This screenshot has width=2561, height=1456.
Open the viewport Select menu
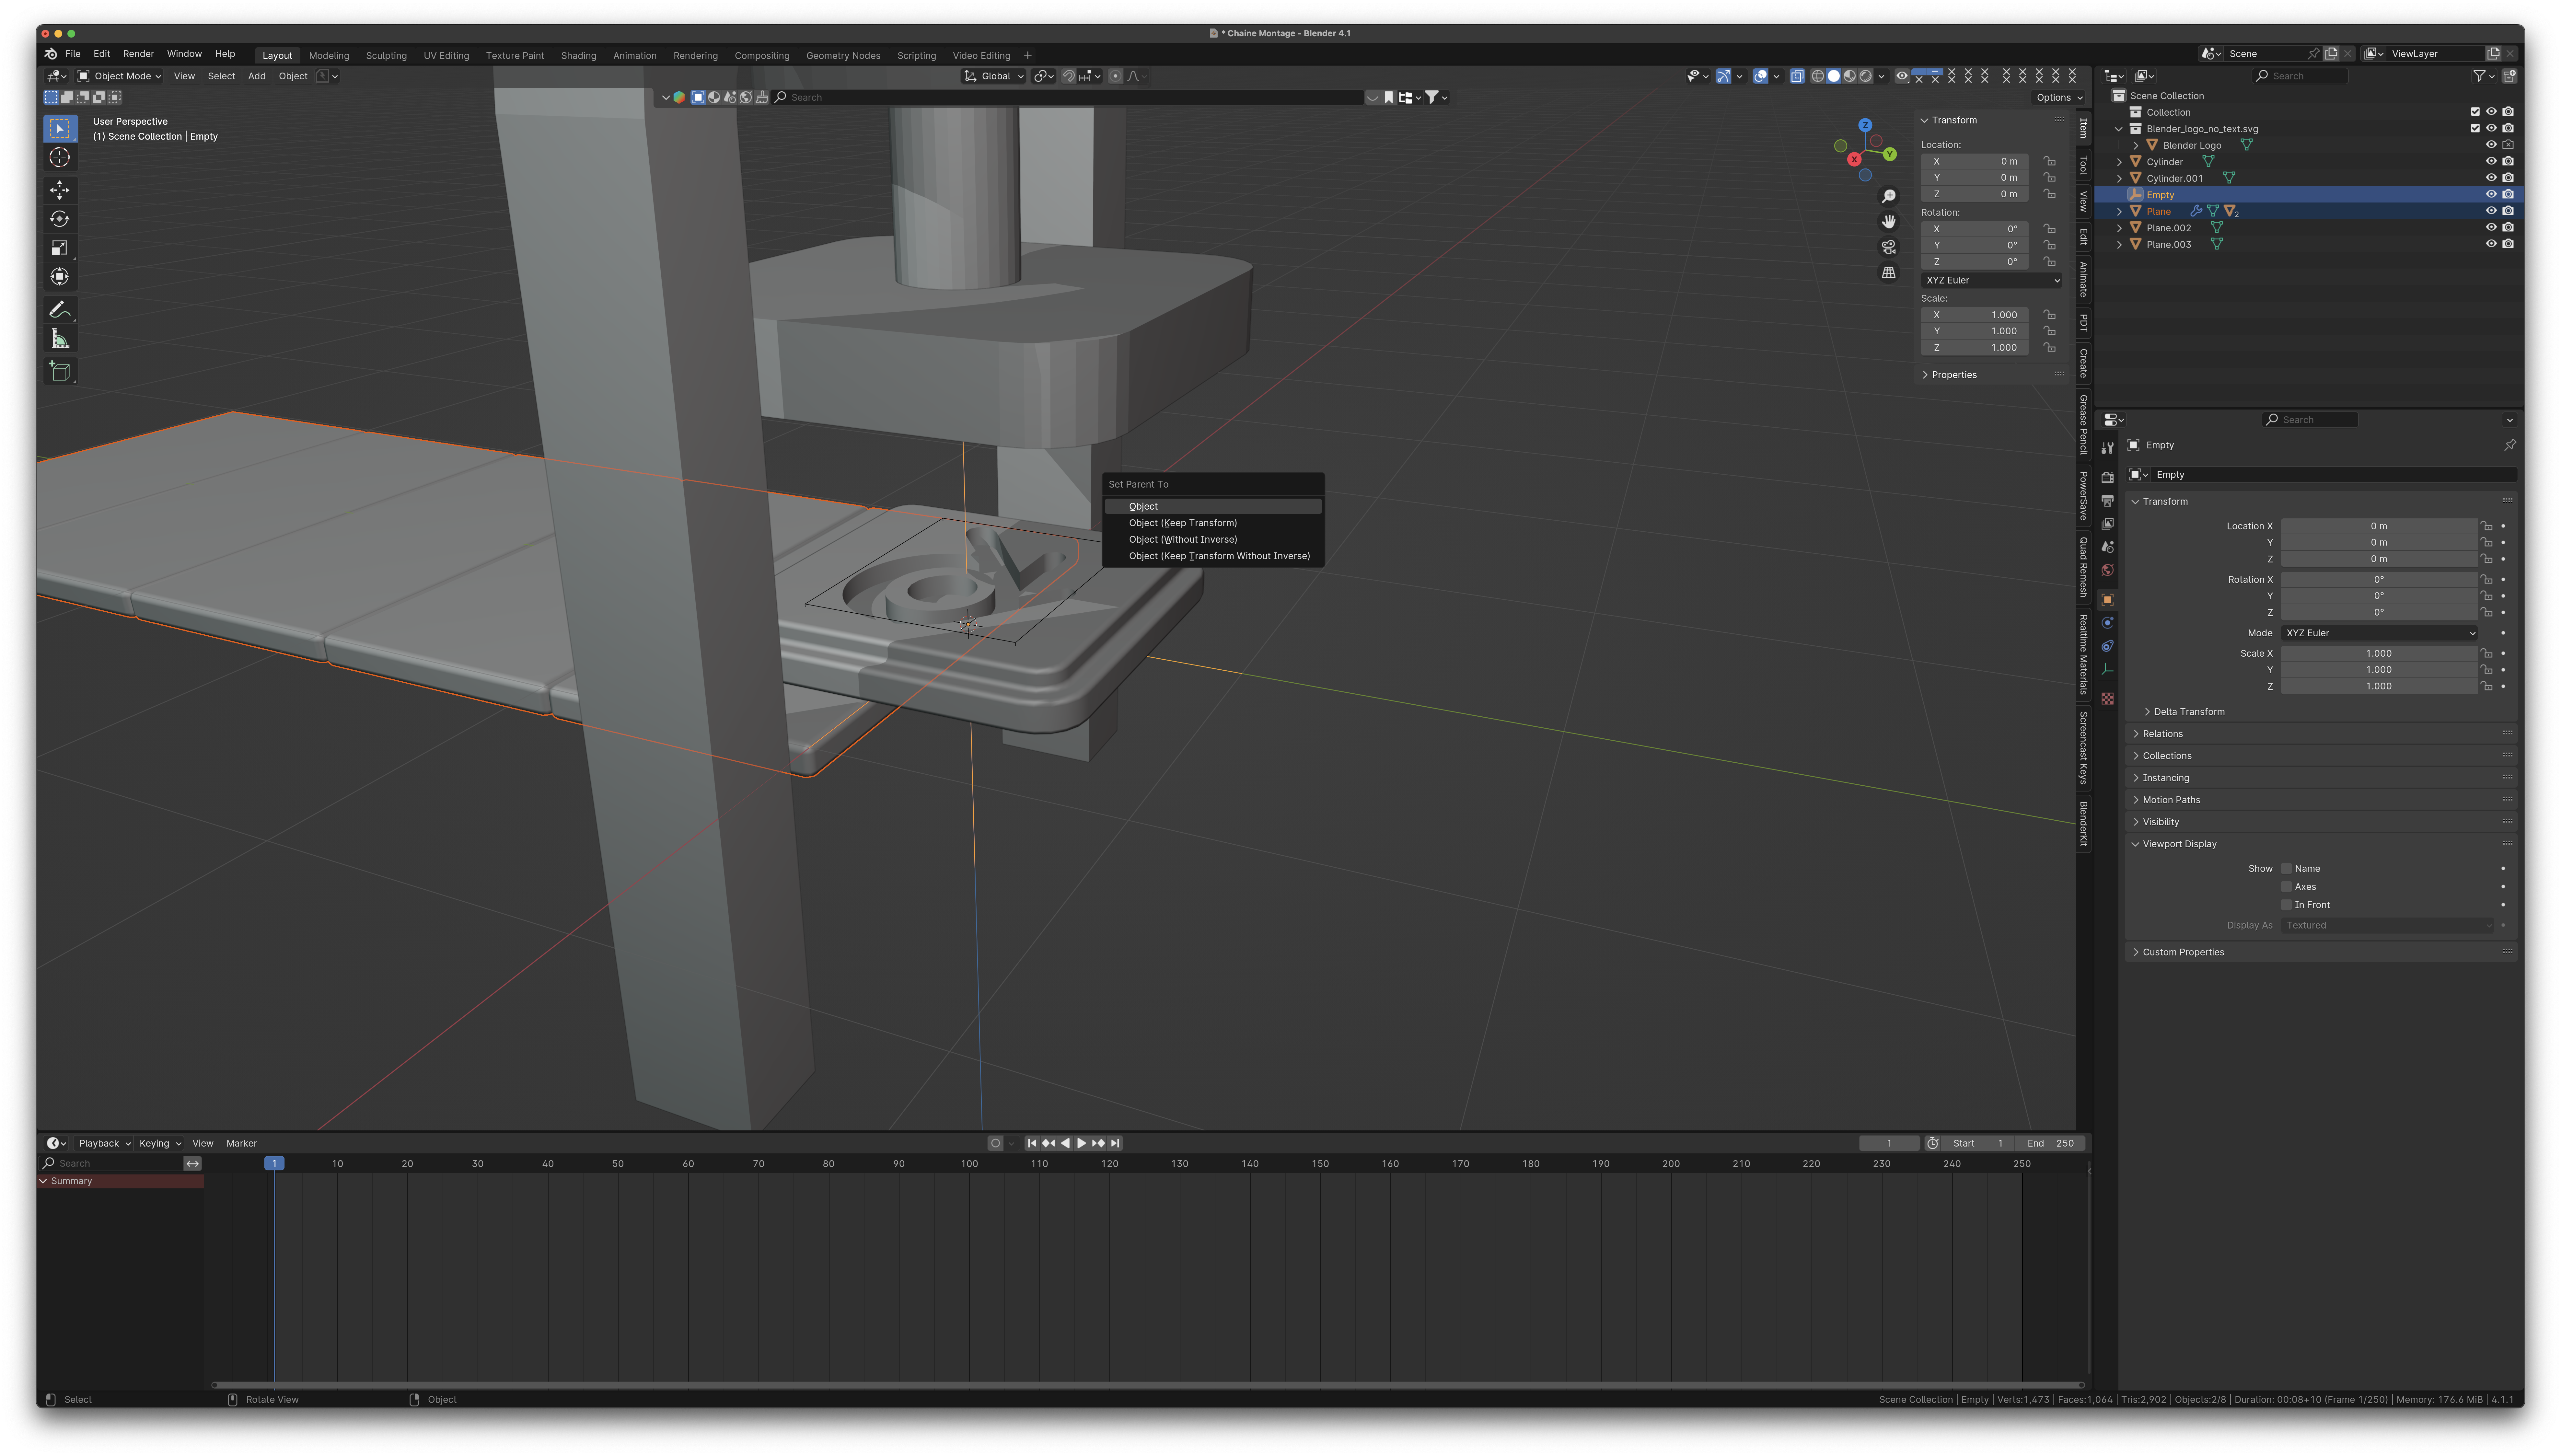(221, 76)
